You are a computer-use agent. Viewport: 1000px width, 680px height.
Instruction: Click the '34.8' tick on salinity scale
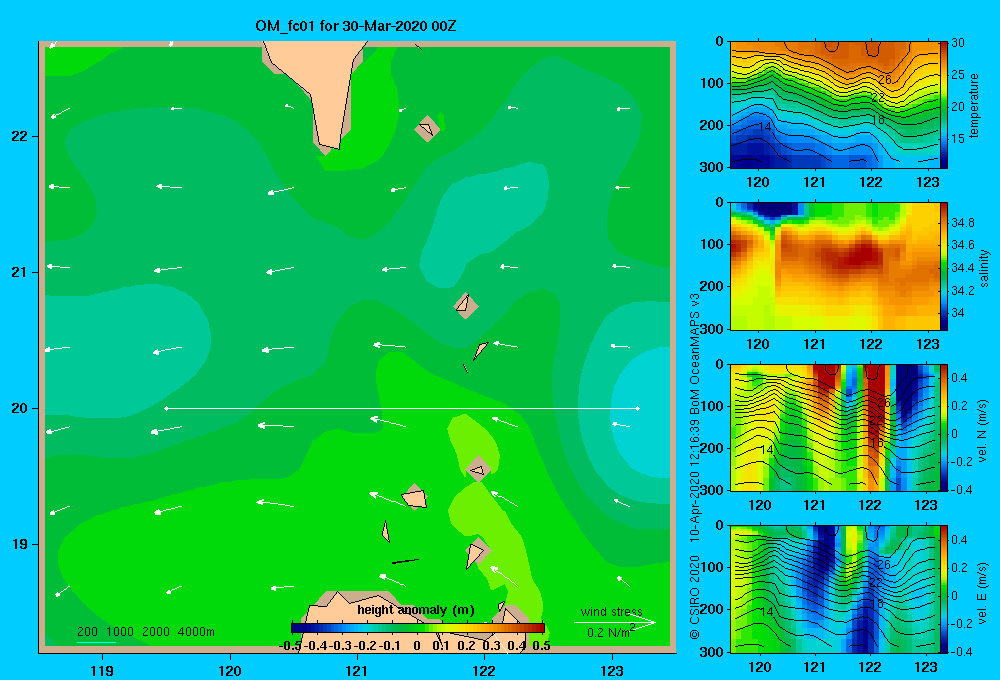pos(962,223)
